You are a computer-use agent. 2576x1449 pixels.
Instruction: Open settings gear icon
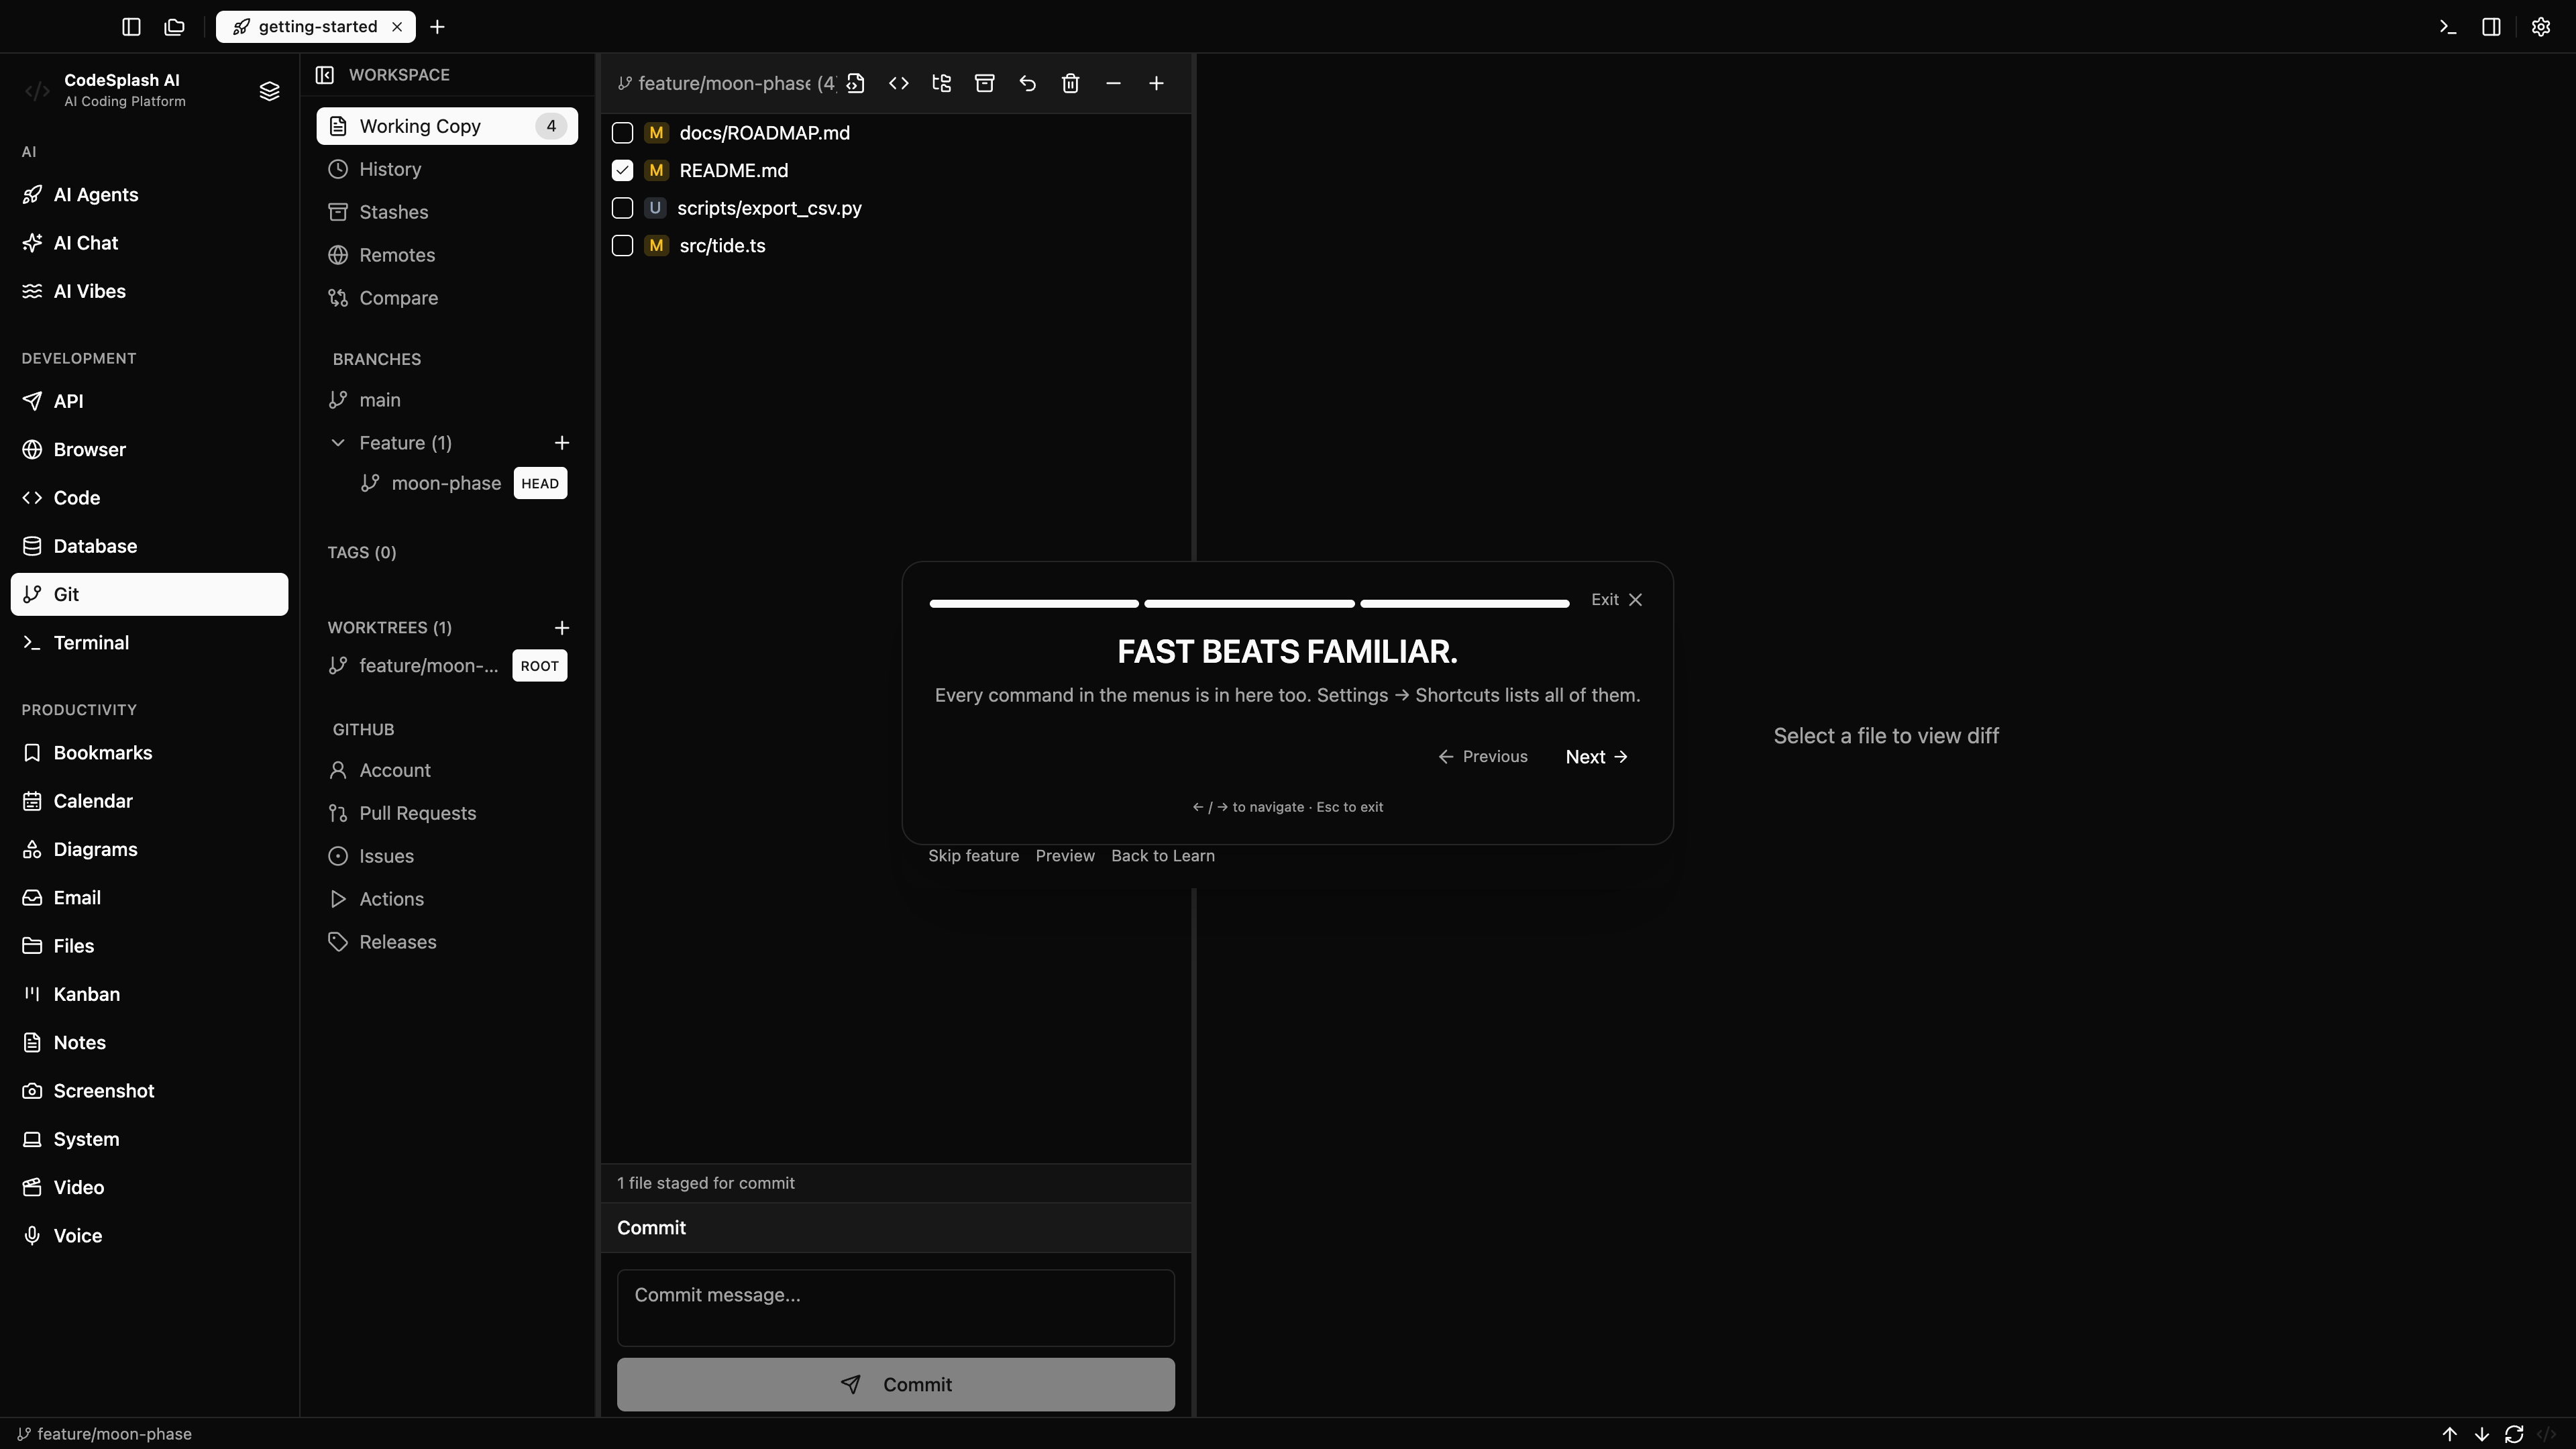(x=2541, y=27)
